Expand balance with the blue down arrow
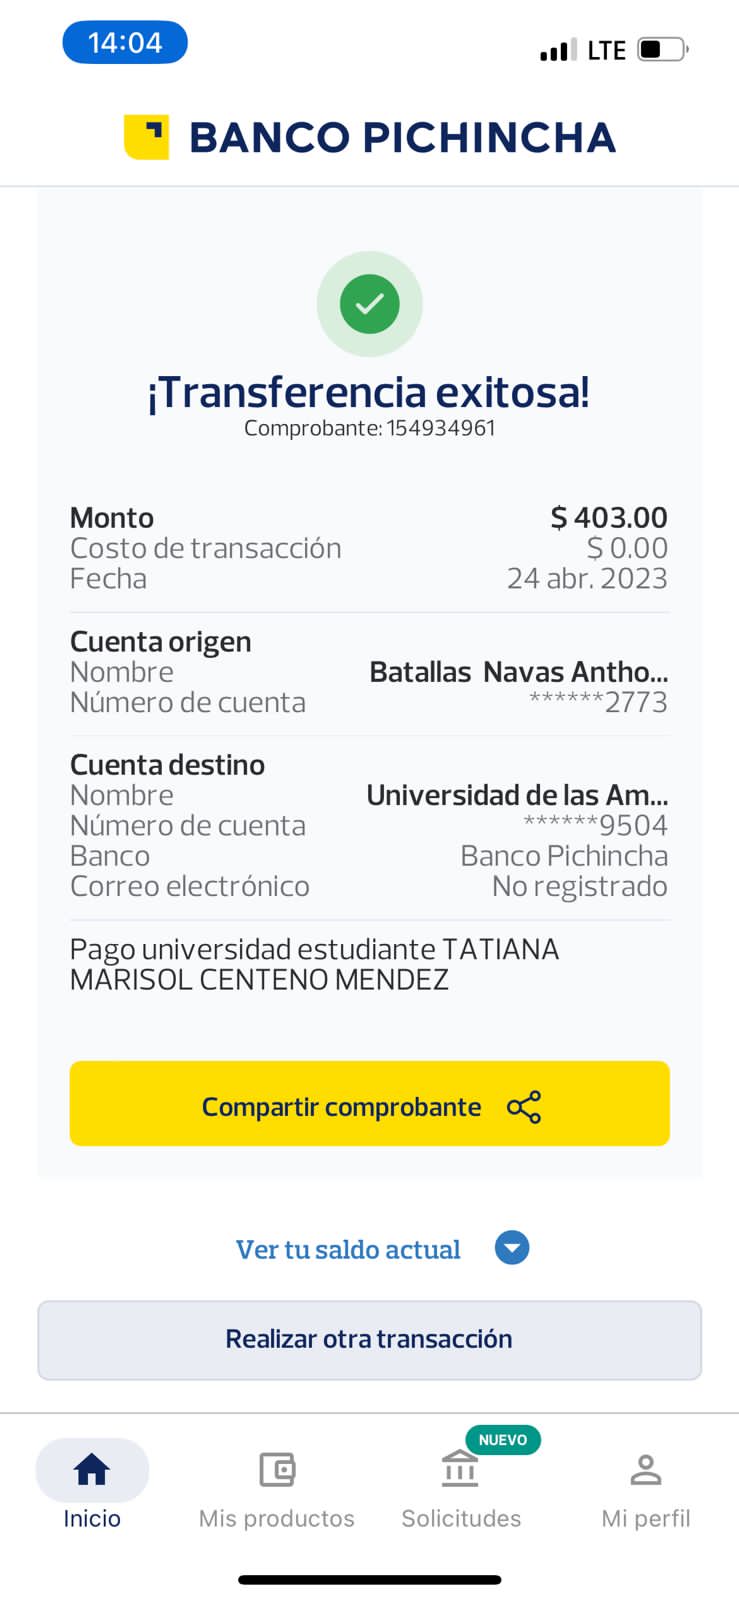Screen dimensions: 739x1600 point(512,1248)
